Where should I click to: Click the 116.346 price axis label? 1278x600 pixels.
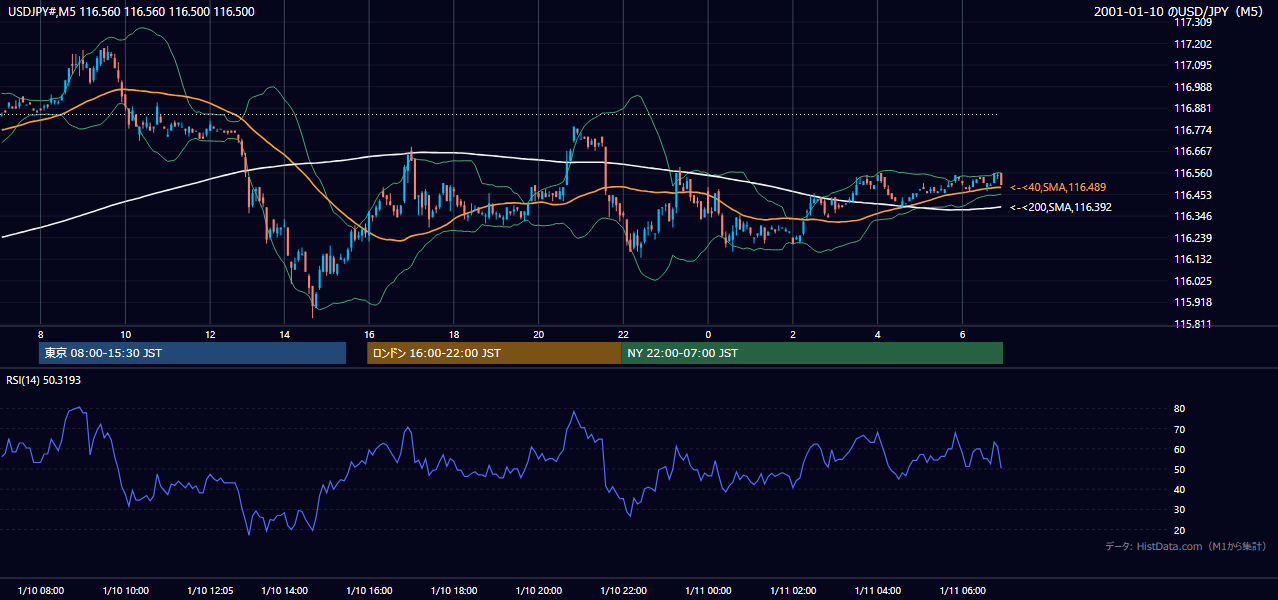click(x=1193, y=216)
